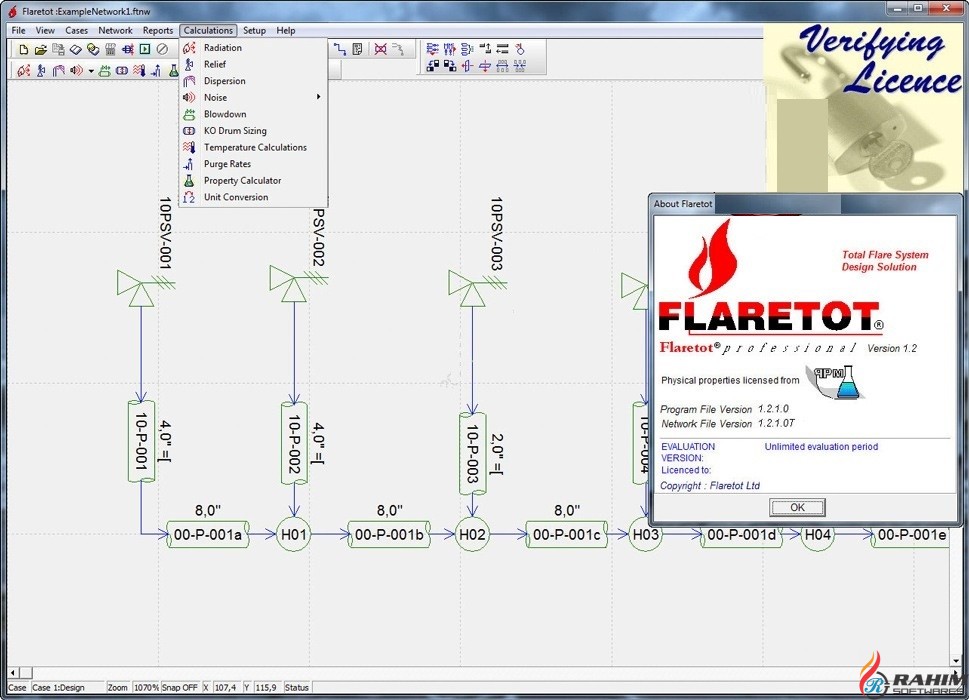Open Radiation calculation from lower toolbar icon
The width and height of the screenshot is (969, 700).
[x=23, y=70]
